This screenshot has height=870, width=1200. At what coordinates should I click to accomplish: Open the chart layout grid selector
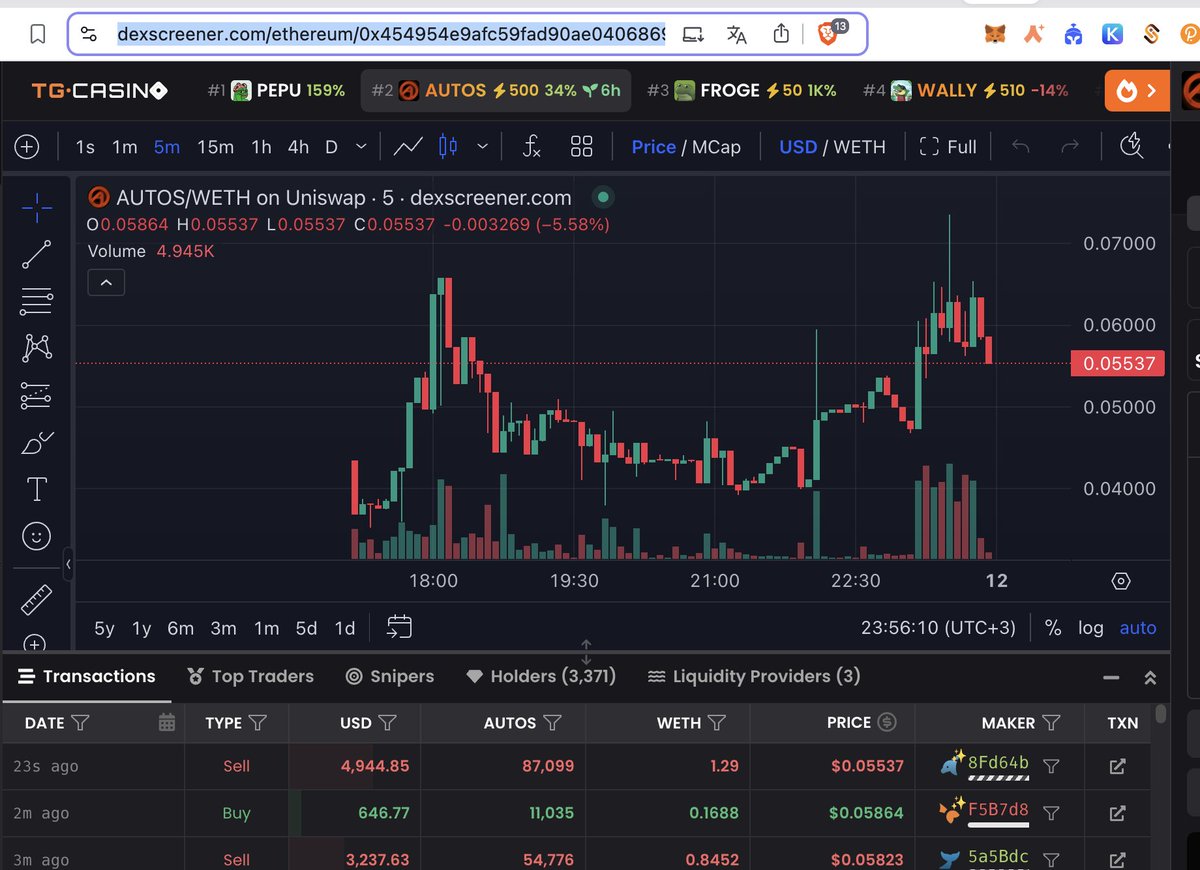(x=582, y=147)
